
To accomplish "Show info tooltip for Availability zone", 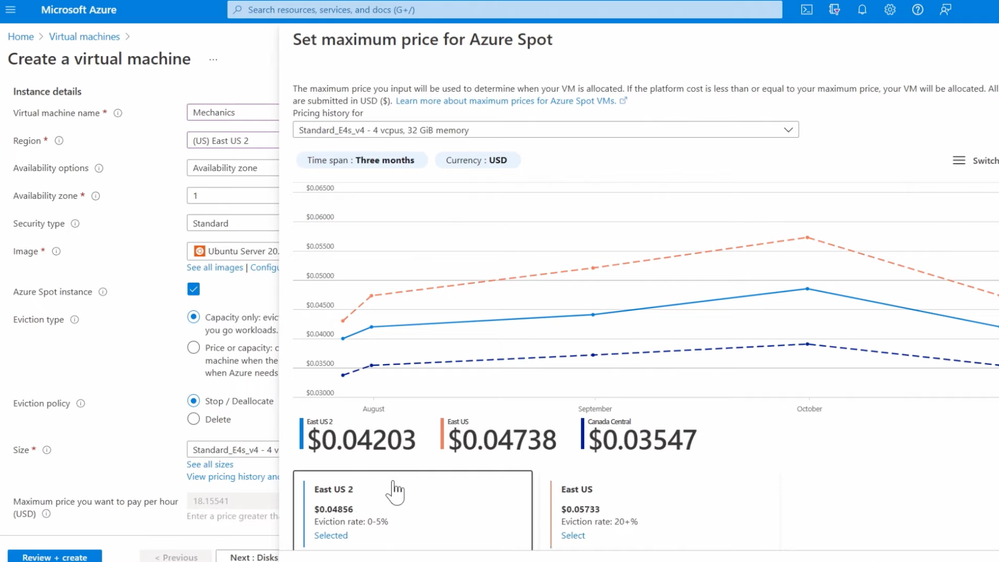I will [96, 196].
